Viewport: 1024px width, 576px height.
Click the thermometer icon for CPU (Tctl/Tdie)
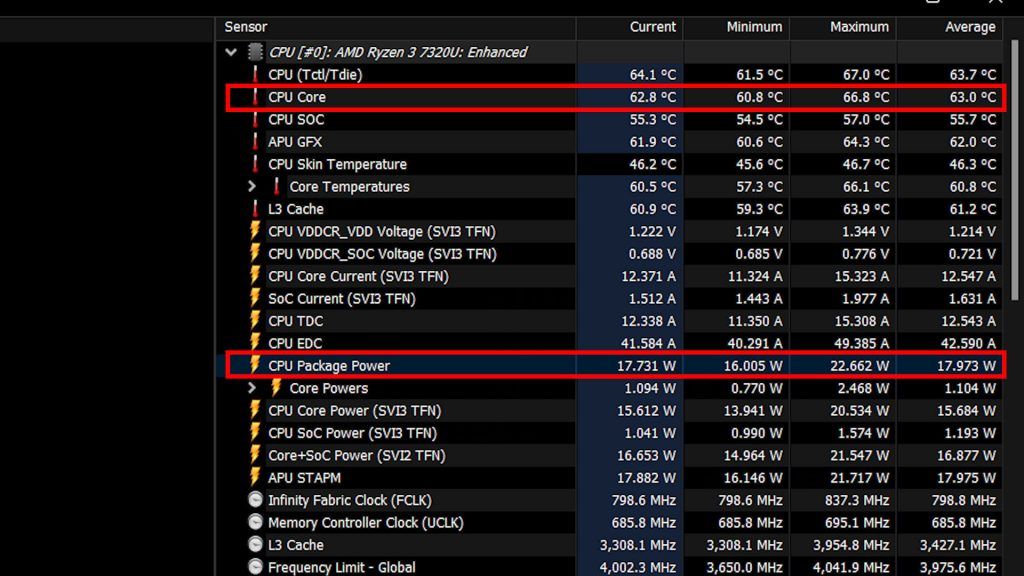tap(255, 74)
